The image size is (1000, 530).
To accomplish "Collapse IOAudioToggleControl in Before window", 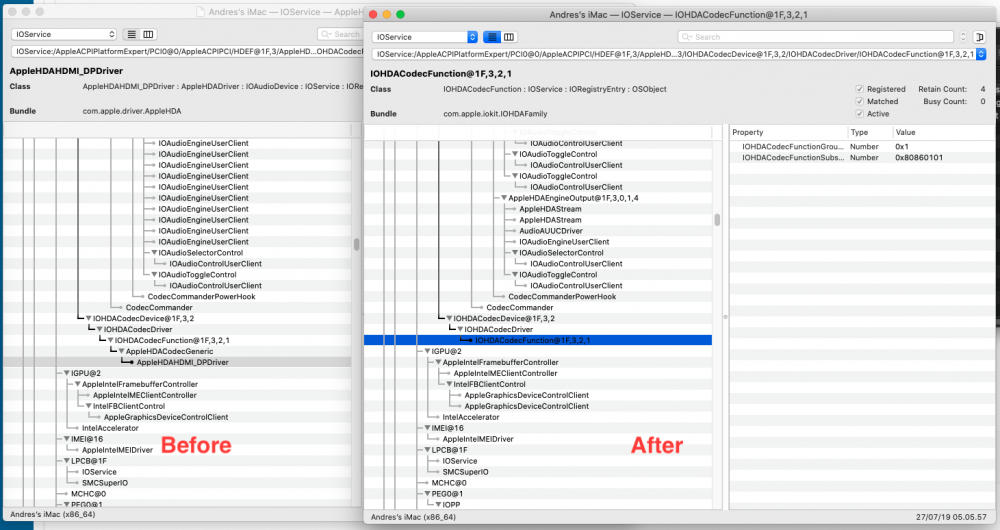I will (154, 275).
